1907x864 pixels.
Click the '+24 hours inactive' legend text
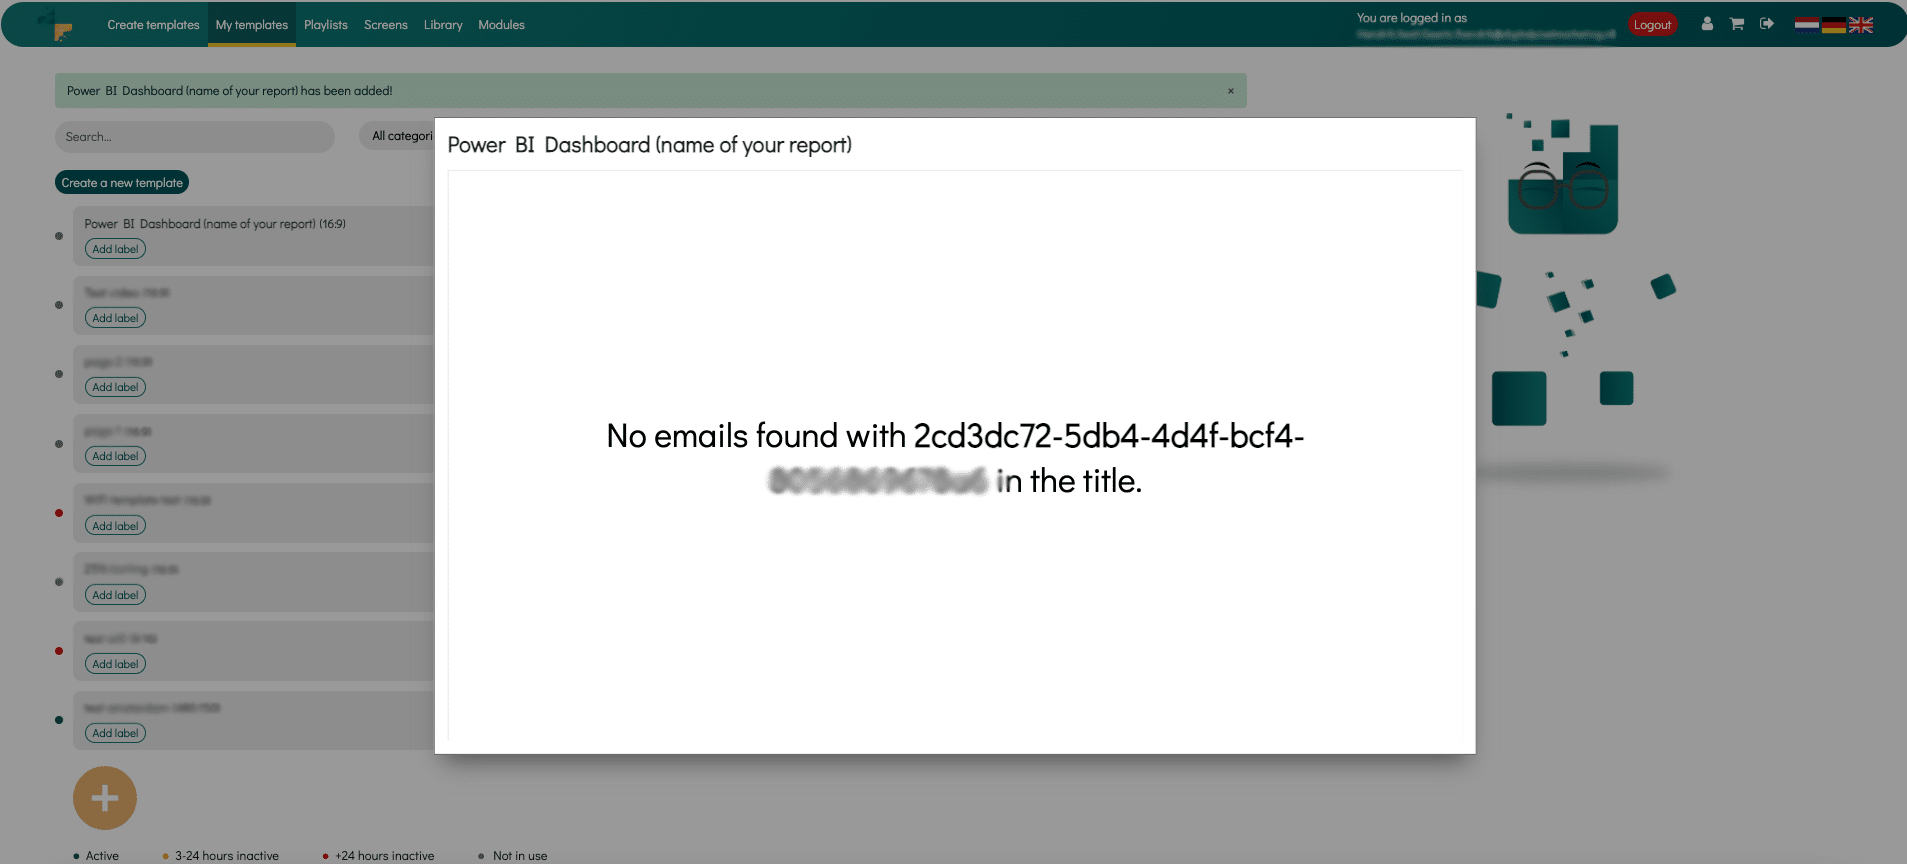385,856
